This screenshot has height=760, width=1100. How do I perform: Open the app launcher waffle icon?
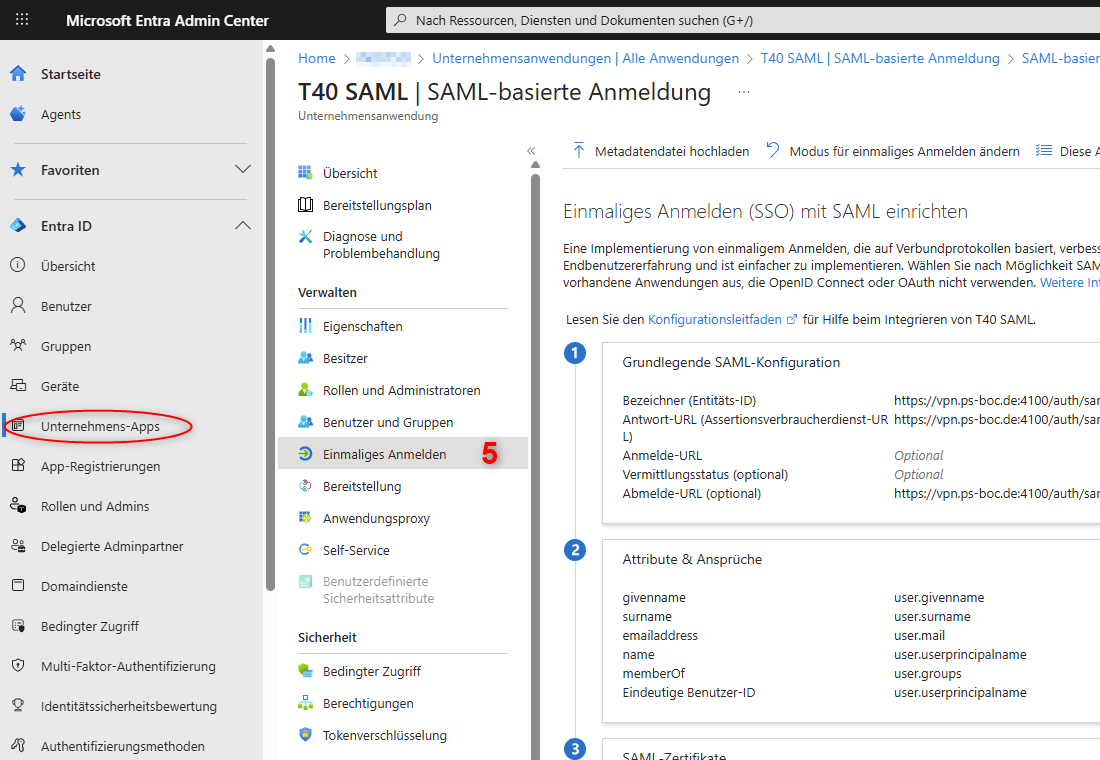pos(22,20)
